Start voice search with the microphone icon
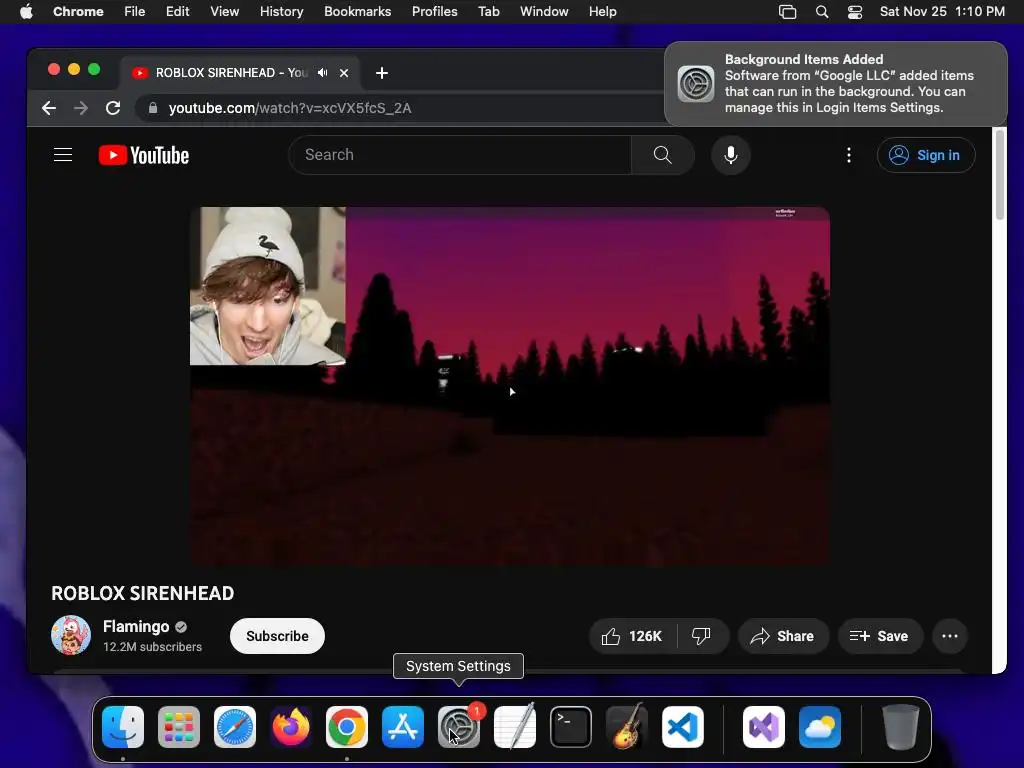 731,155
